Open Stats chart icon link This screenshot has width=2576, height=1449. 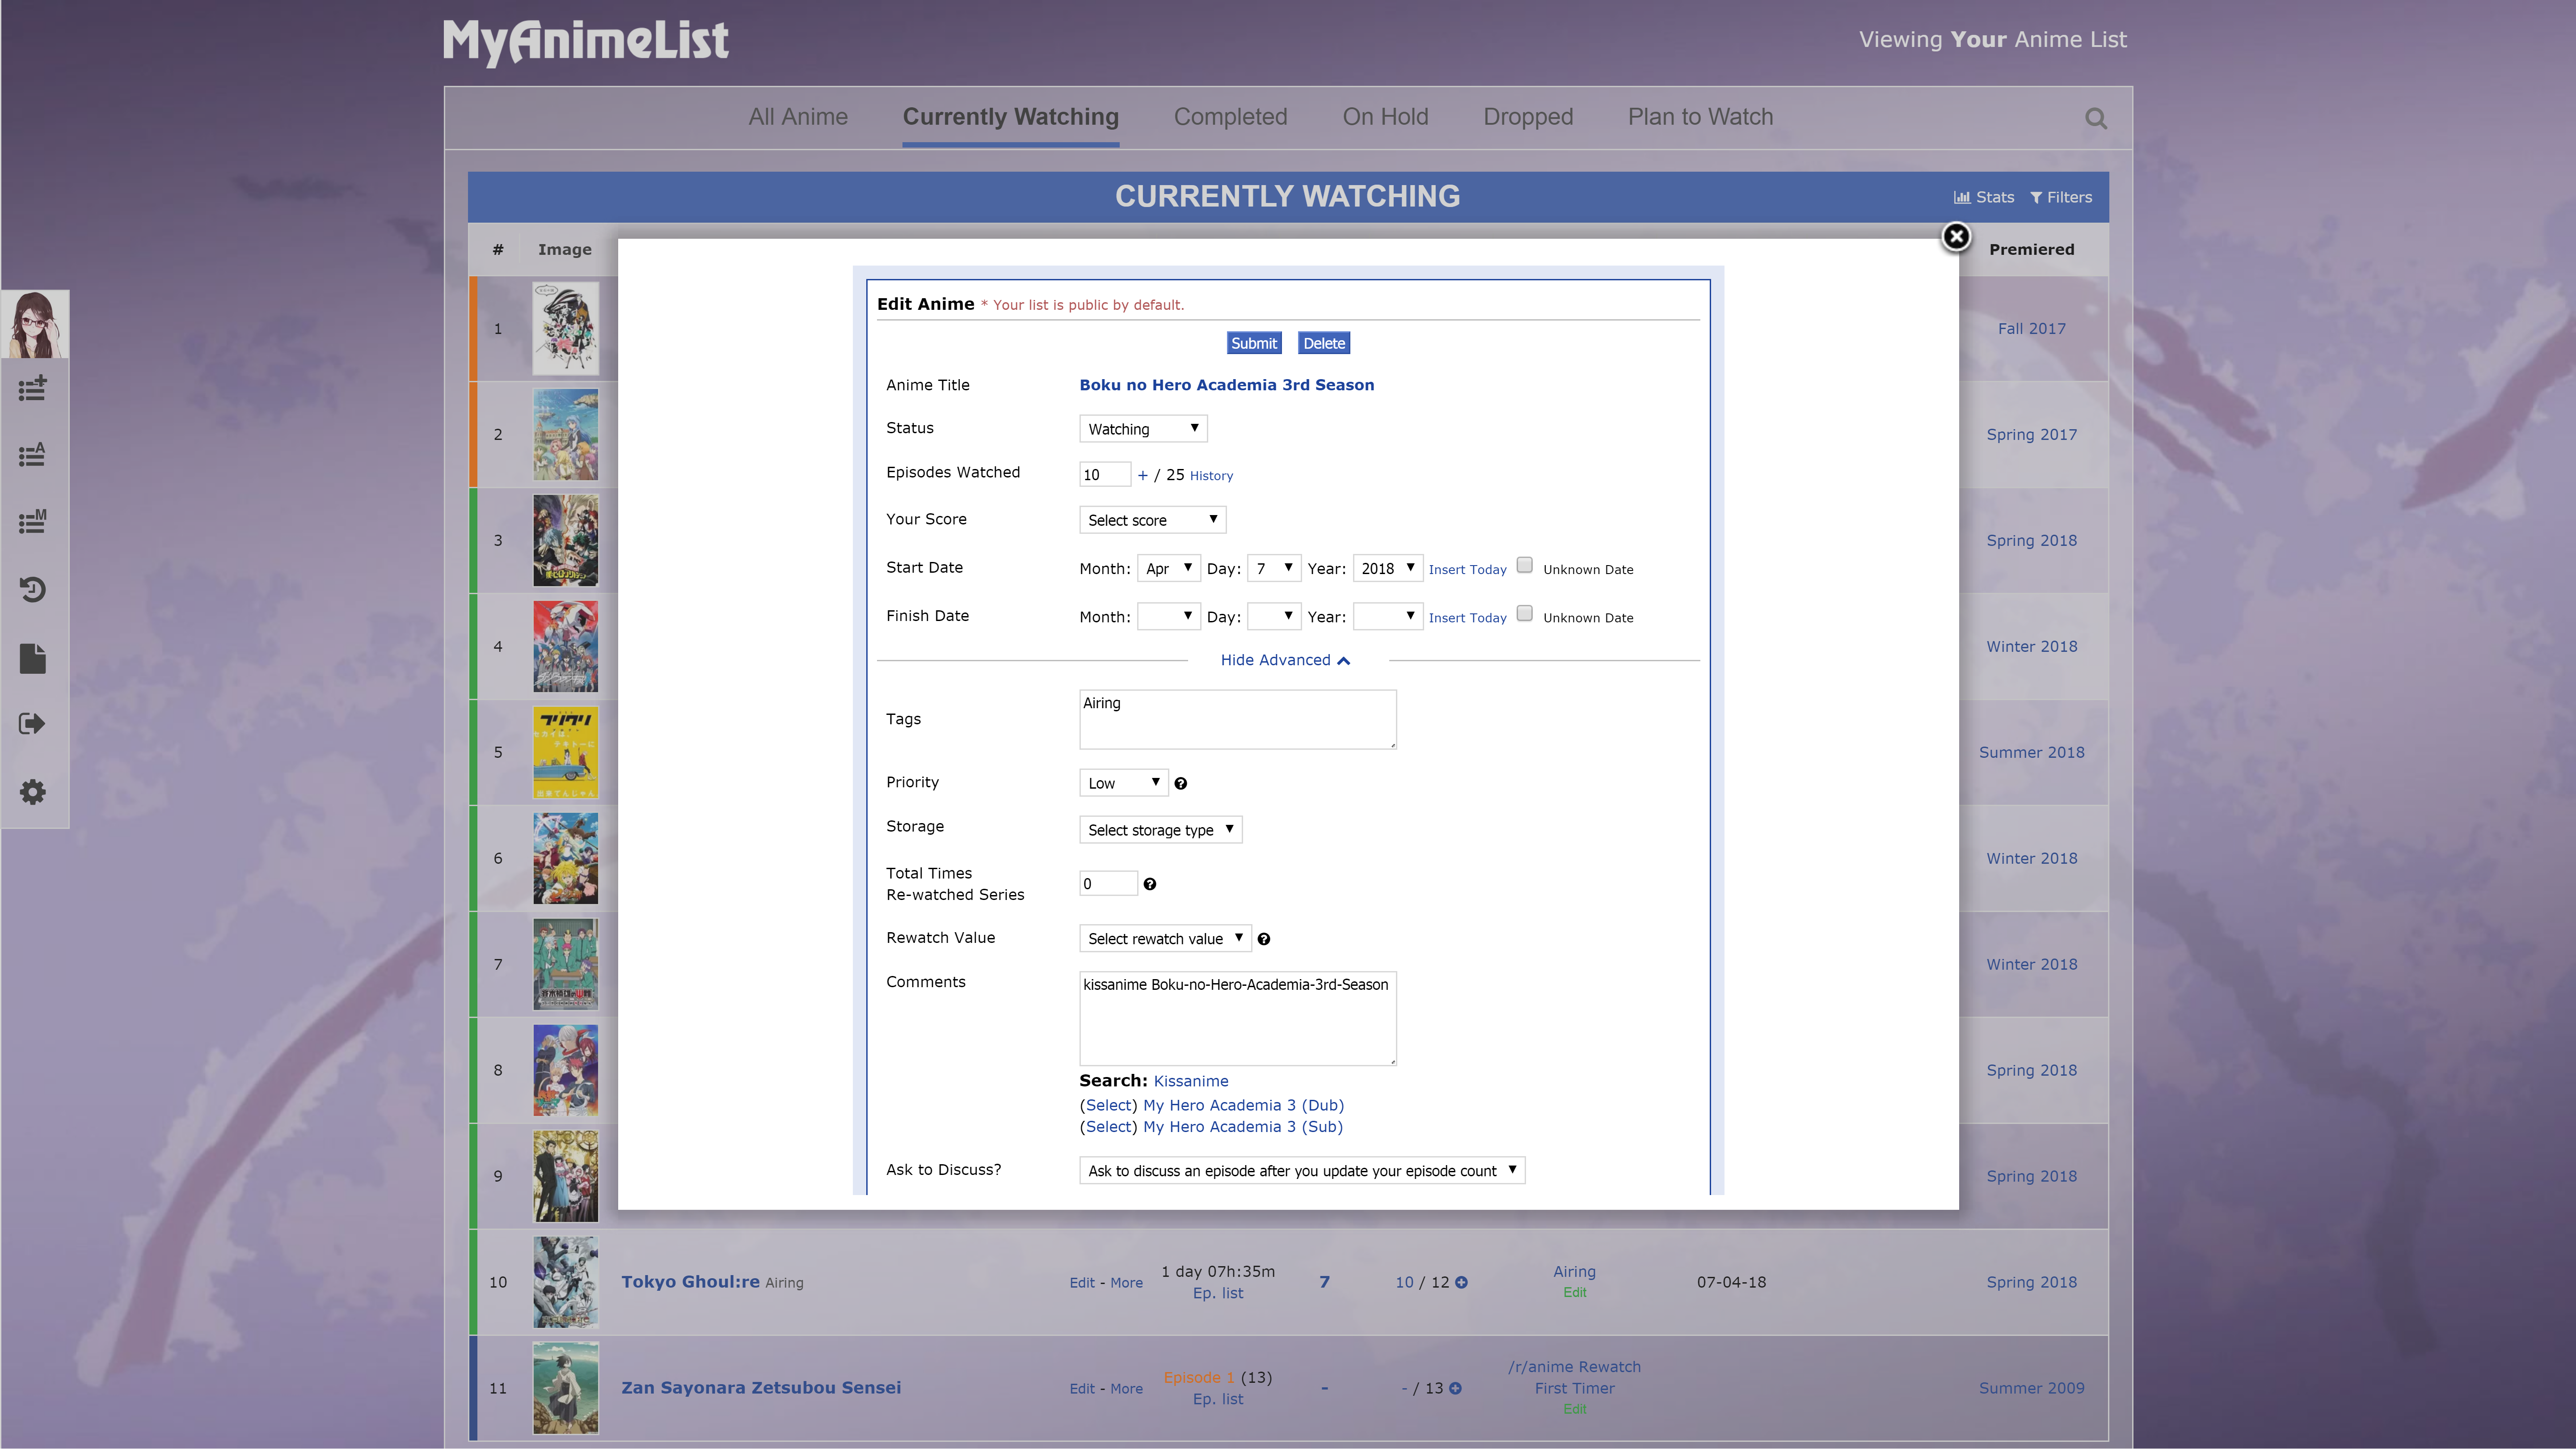click(x=1984, y=197)
